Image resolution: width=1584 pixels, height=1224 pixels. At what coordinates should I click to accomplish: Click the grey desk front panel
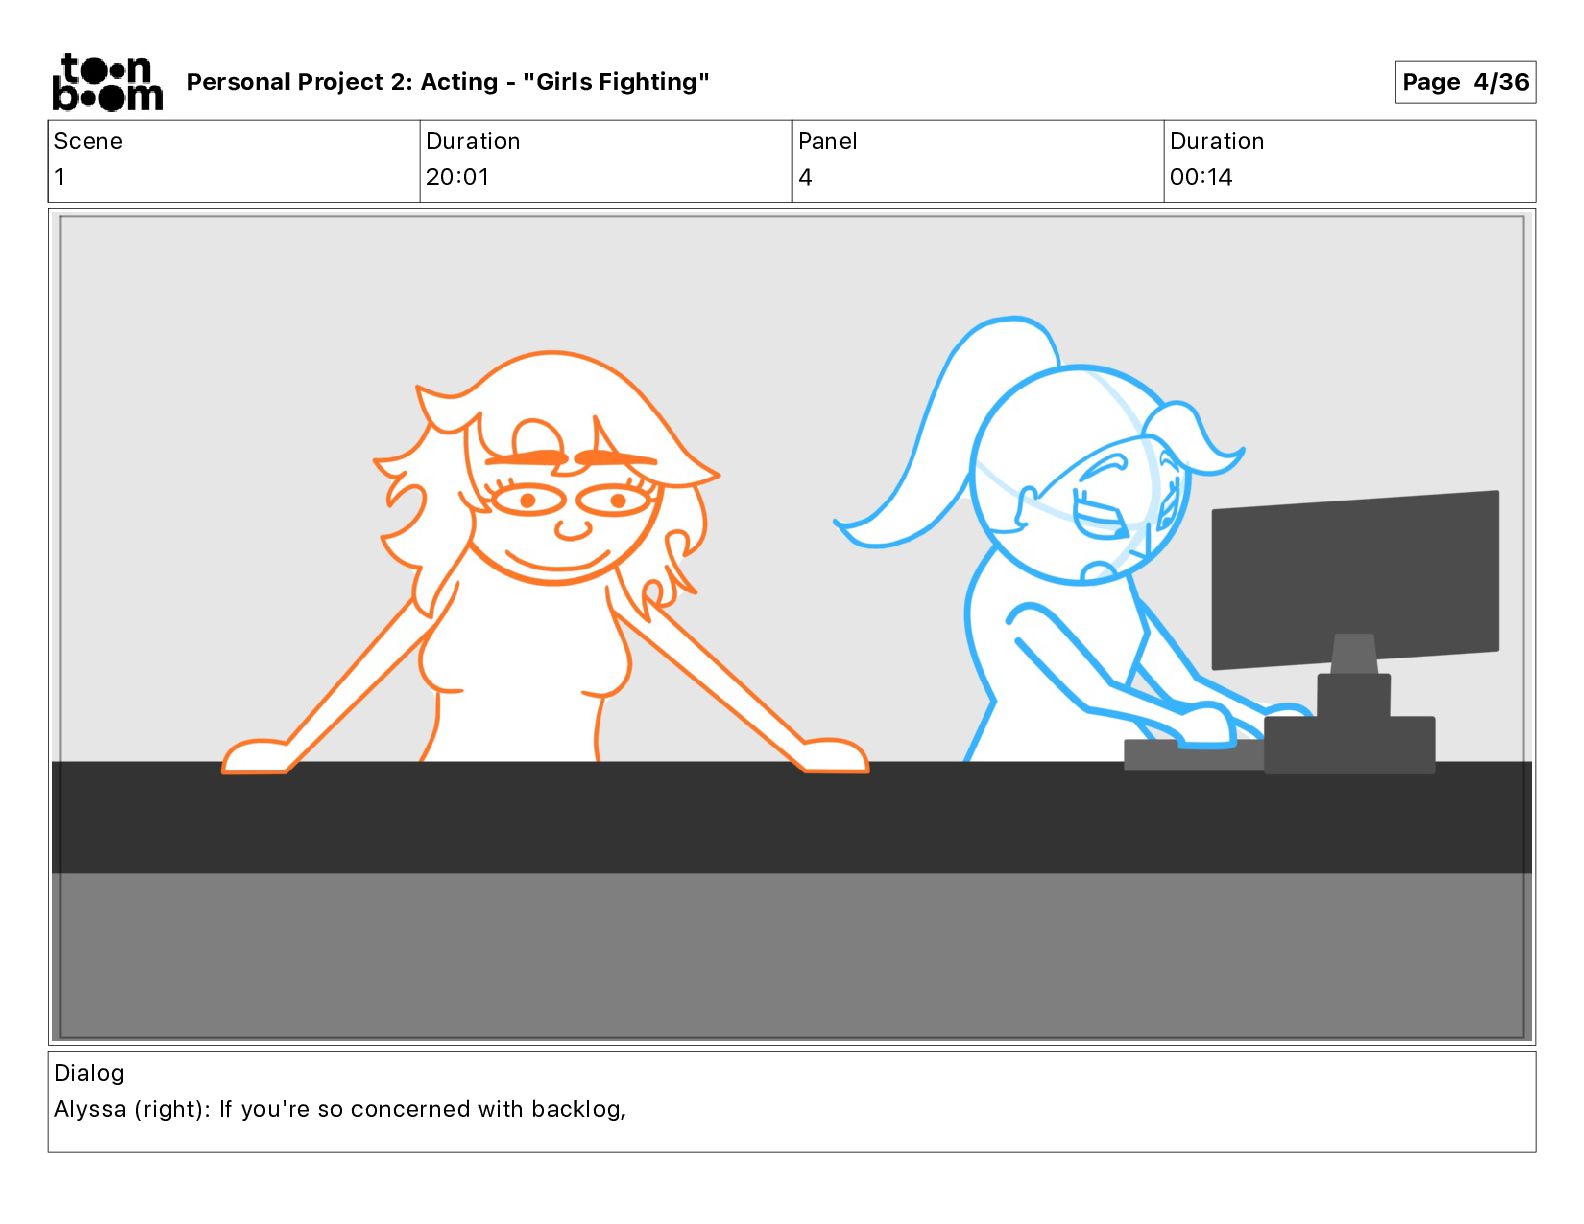(792, 955)
